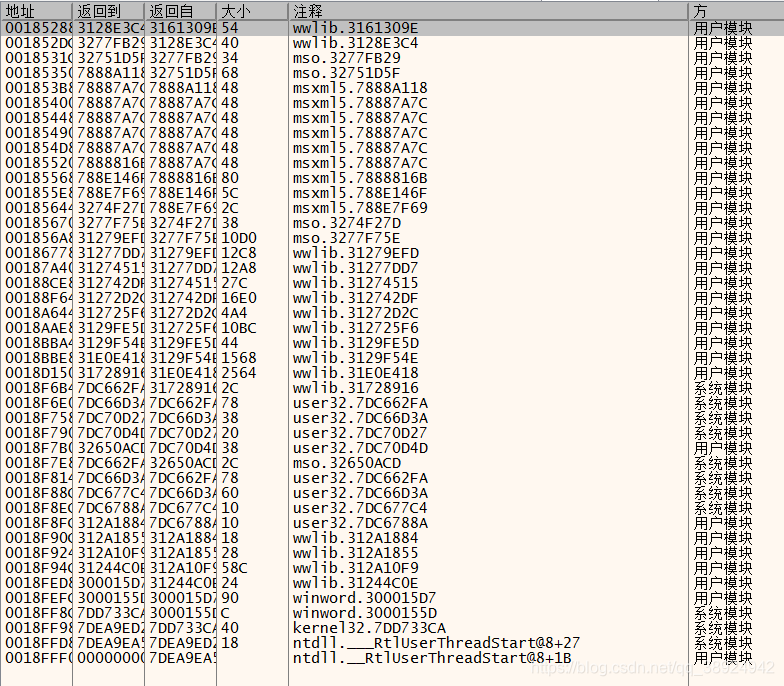
Task: Sort by the 地址 column header
Action: point(36,11)
